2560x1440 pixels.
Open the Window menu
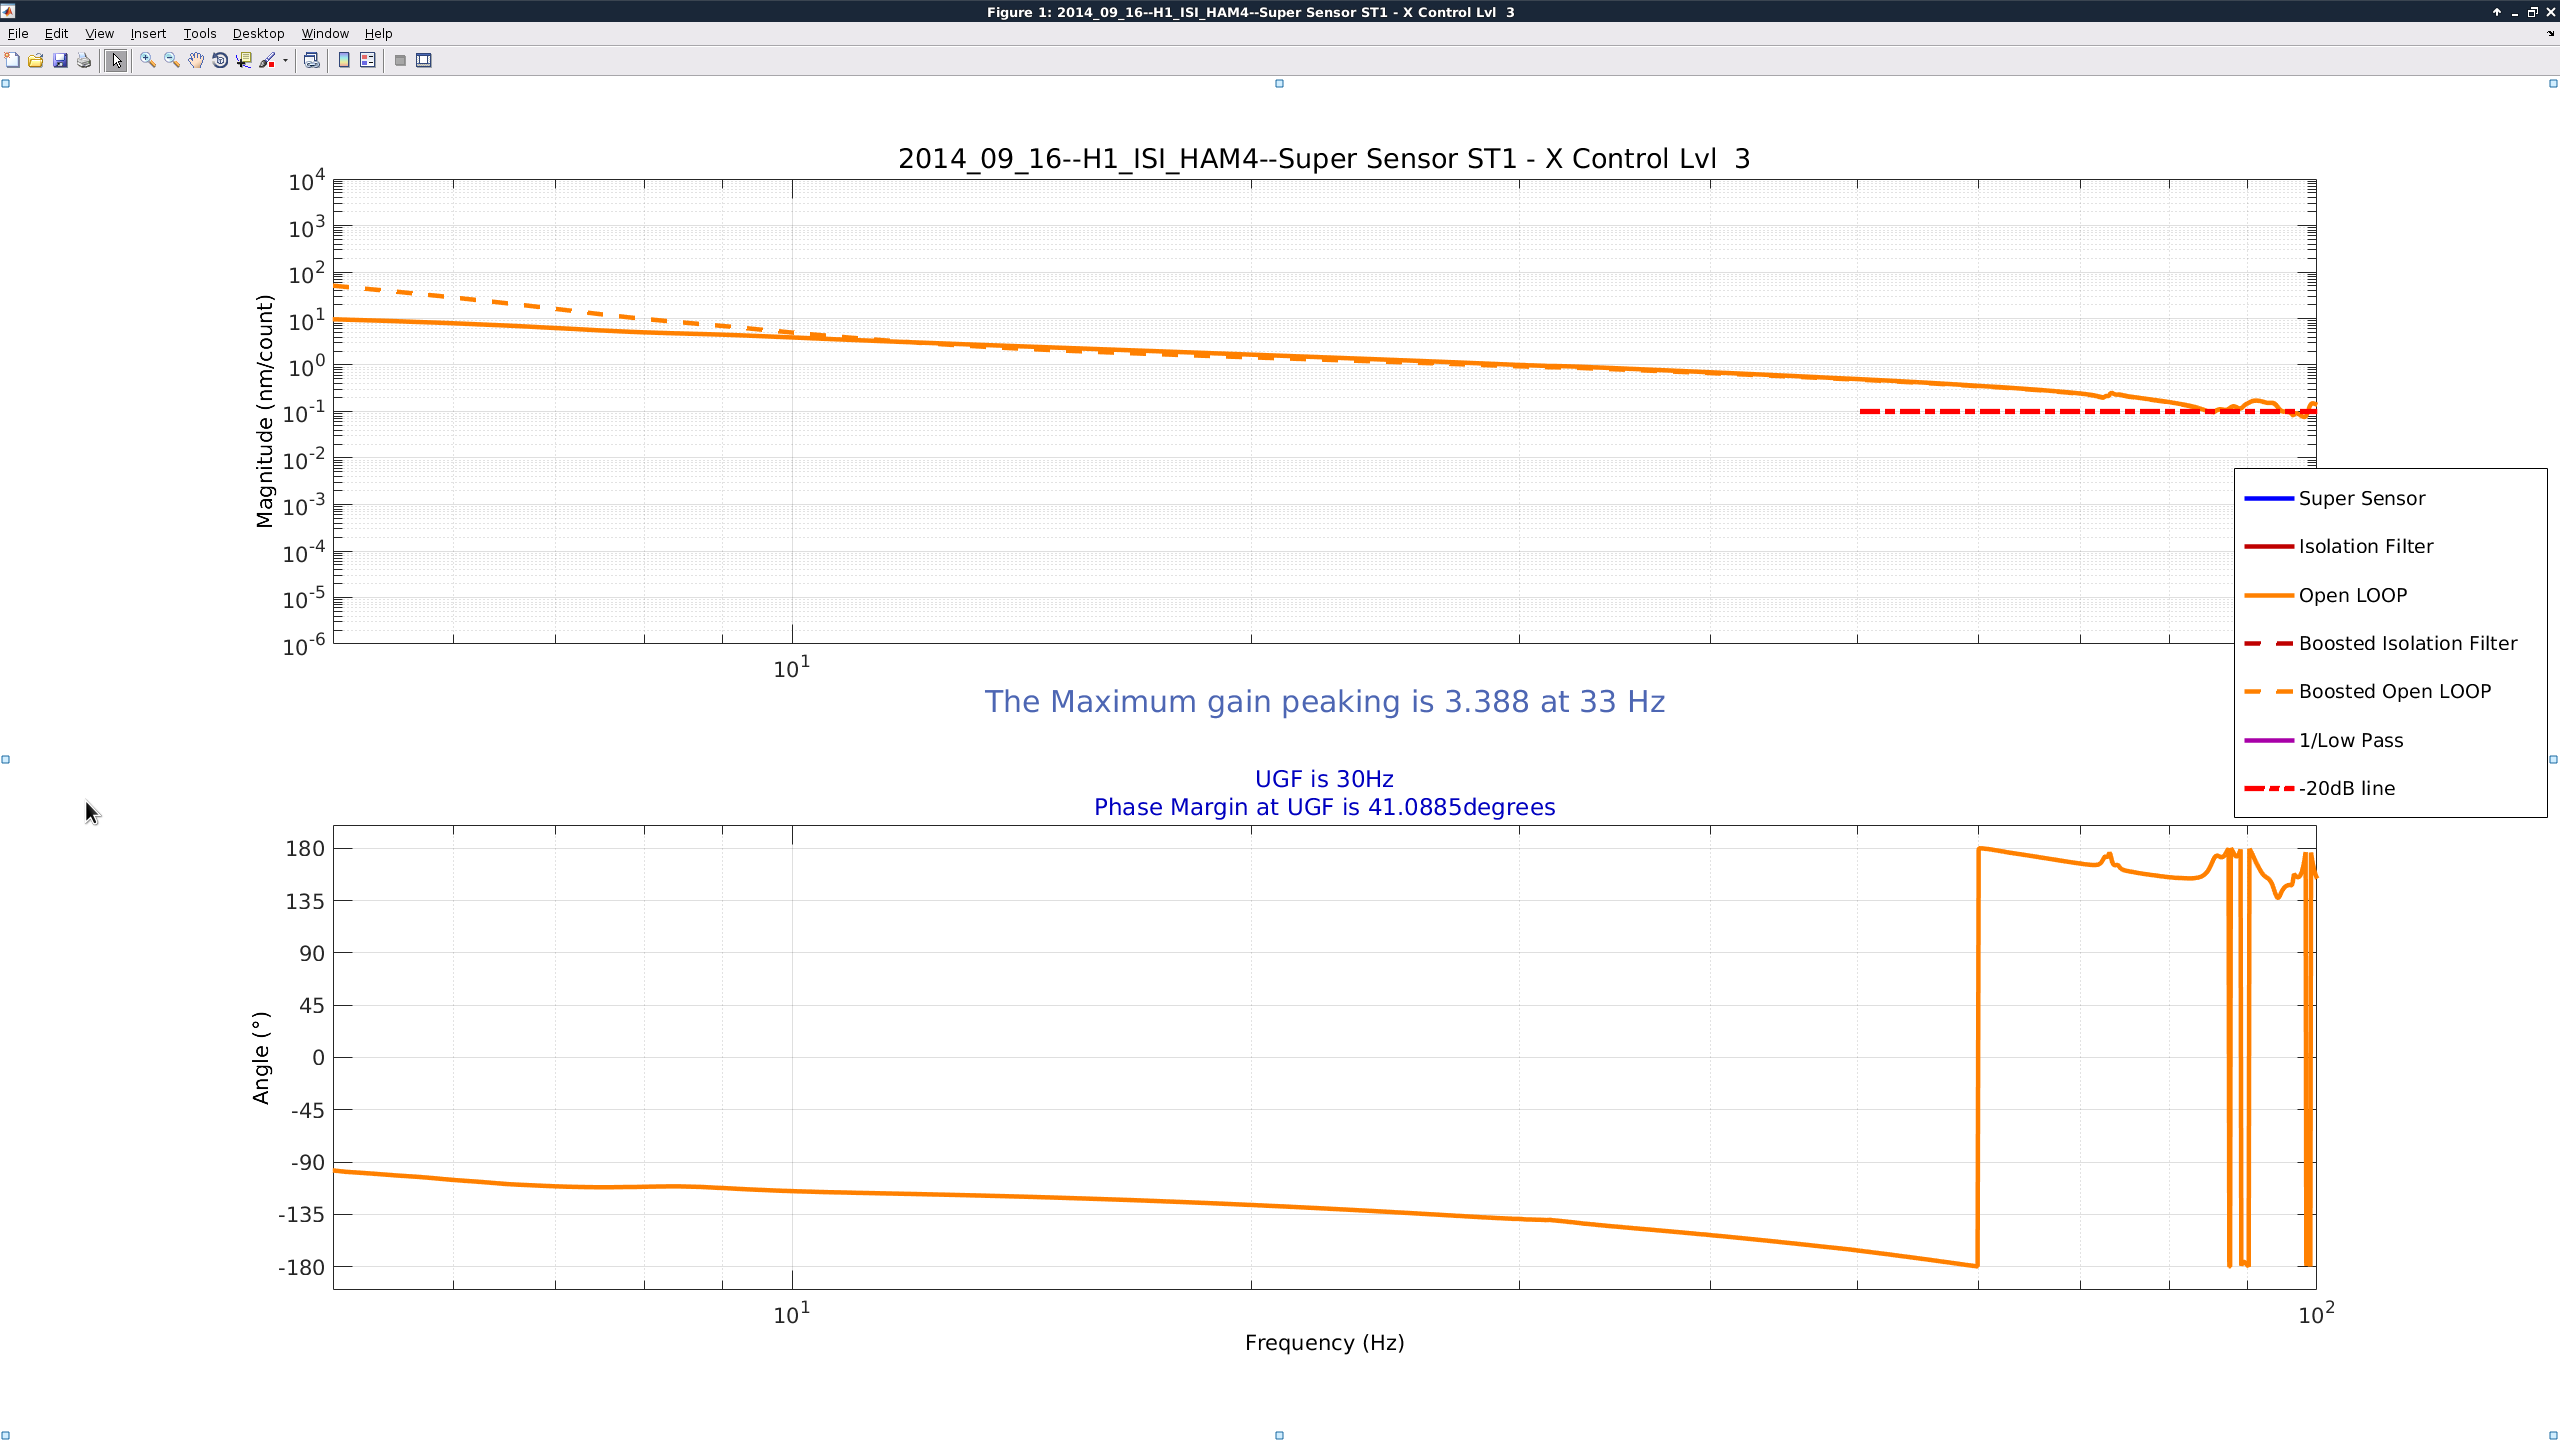(x=325, y=33)
